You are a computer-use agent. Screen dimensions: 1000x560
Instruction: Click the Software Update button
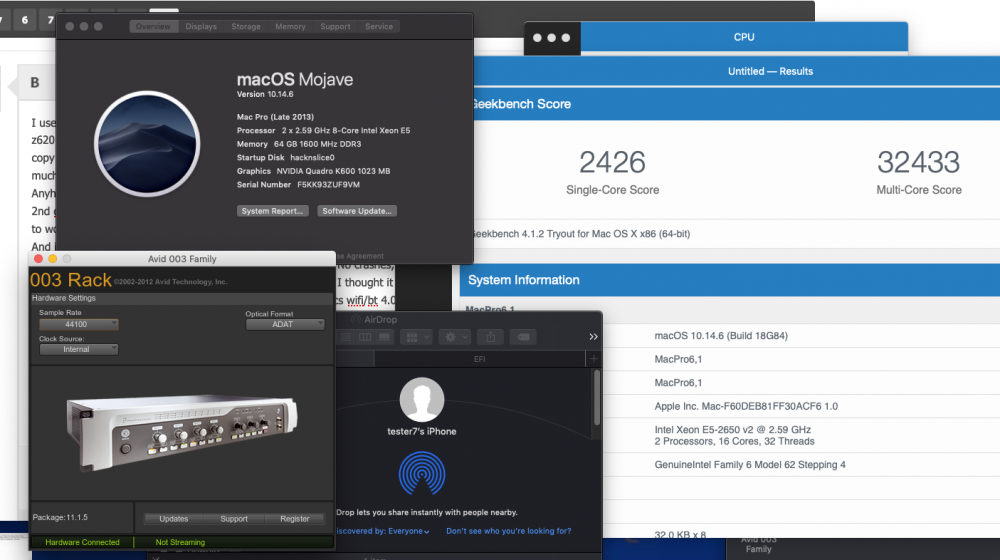tap(357, 211)
